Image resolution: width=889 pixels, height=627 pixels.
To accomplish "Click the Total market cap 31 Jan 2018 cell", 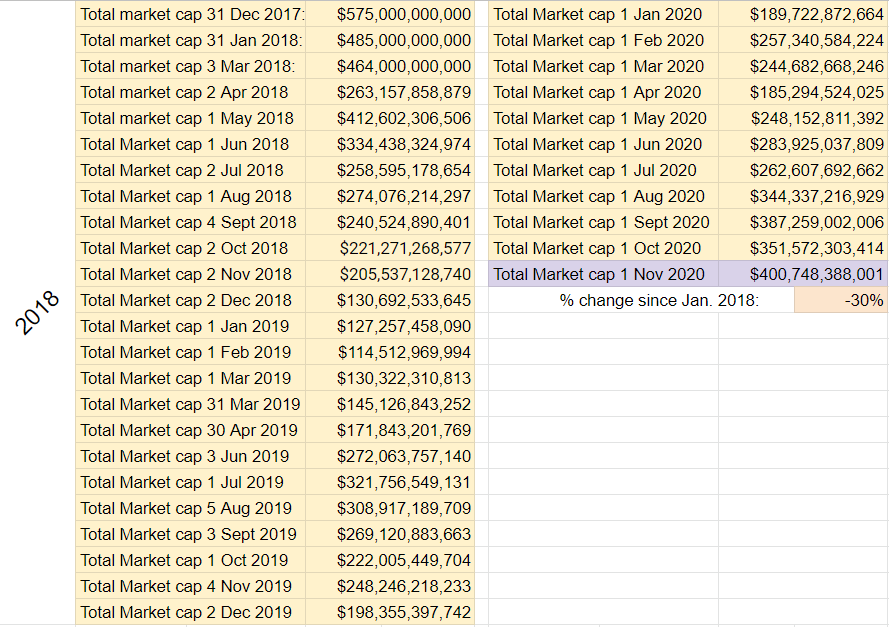I will point(190,40).
